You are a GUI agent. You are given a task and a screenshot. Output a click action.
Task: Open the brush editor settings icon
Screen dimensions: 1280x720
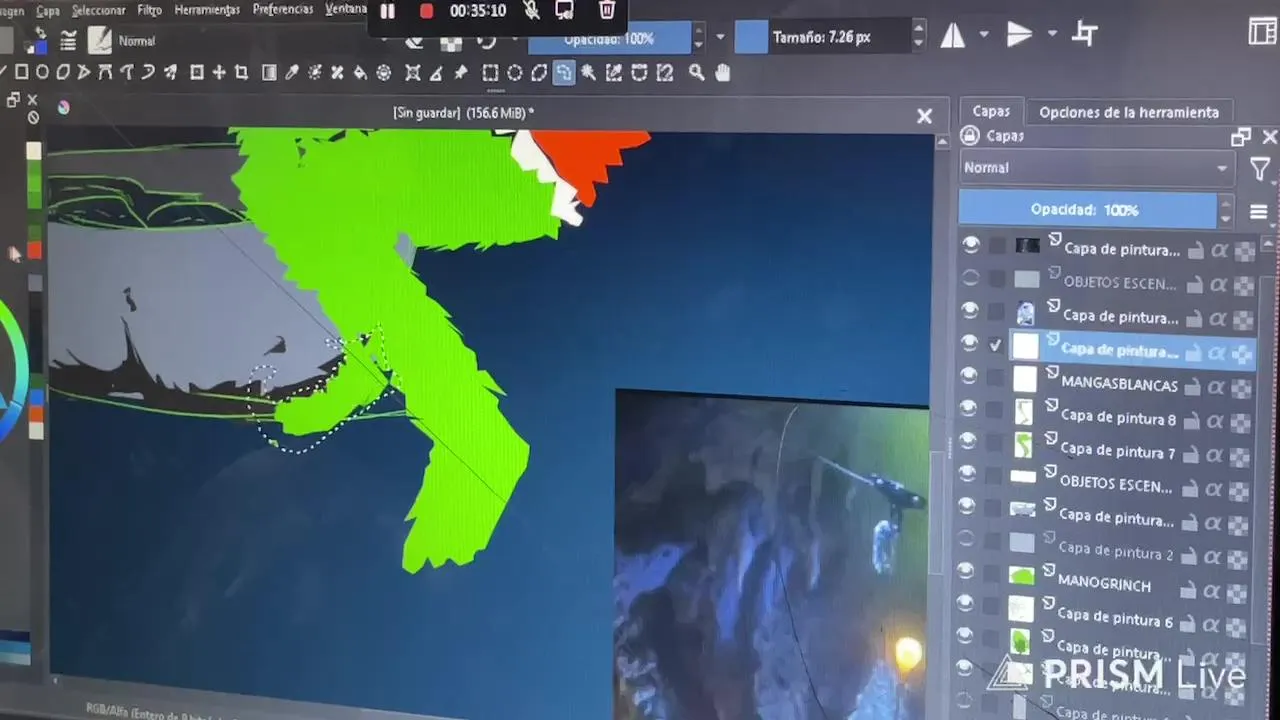tap(68, 41)
